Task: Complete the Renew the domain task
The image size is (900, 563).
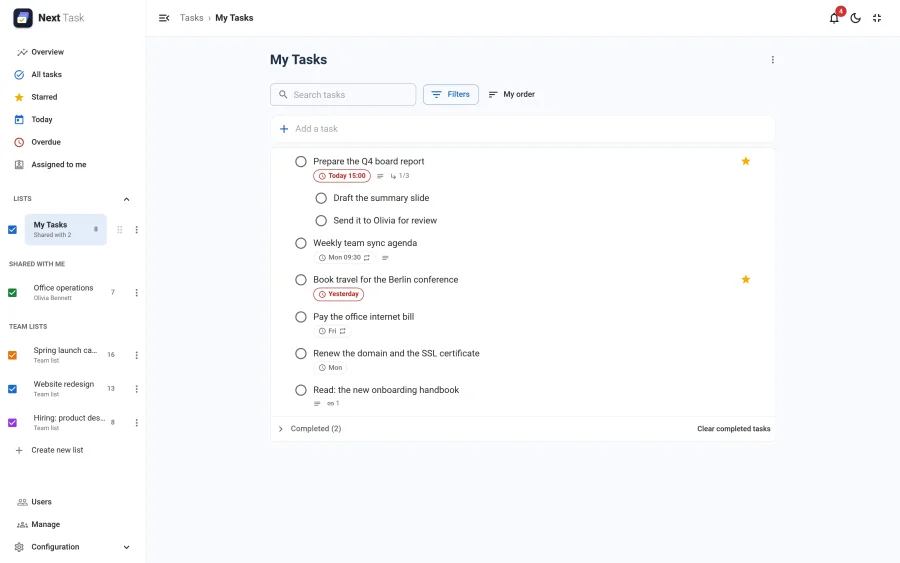Action: pyautogui.click(x=301, y=354)
